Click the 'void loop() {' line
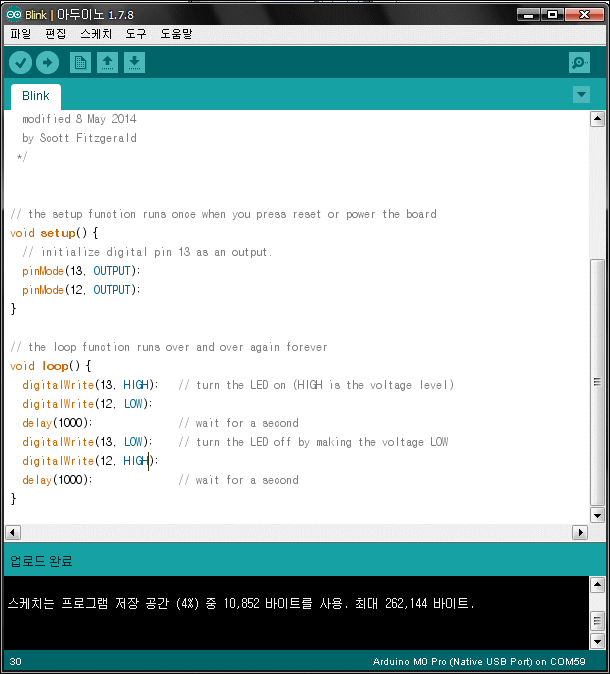 [51, 366]
